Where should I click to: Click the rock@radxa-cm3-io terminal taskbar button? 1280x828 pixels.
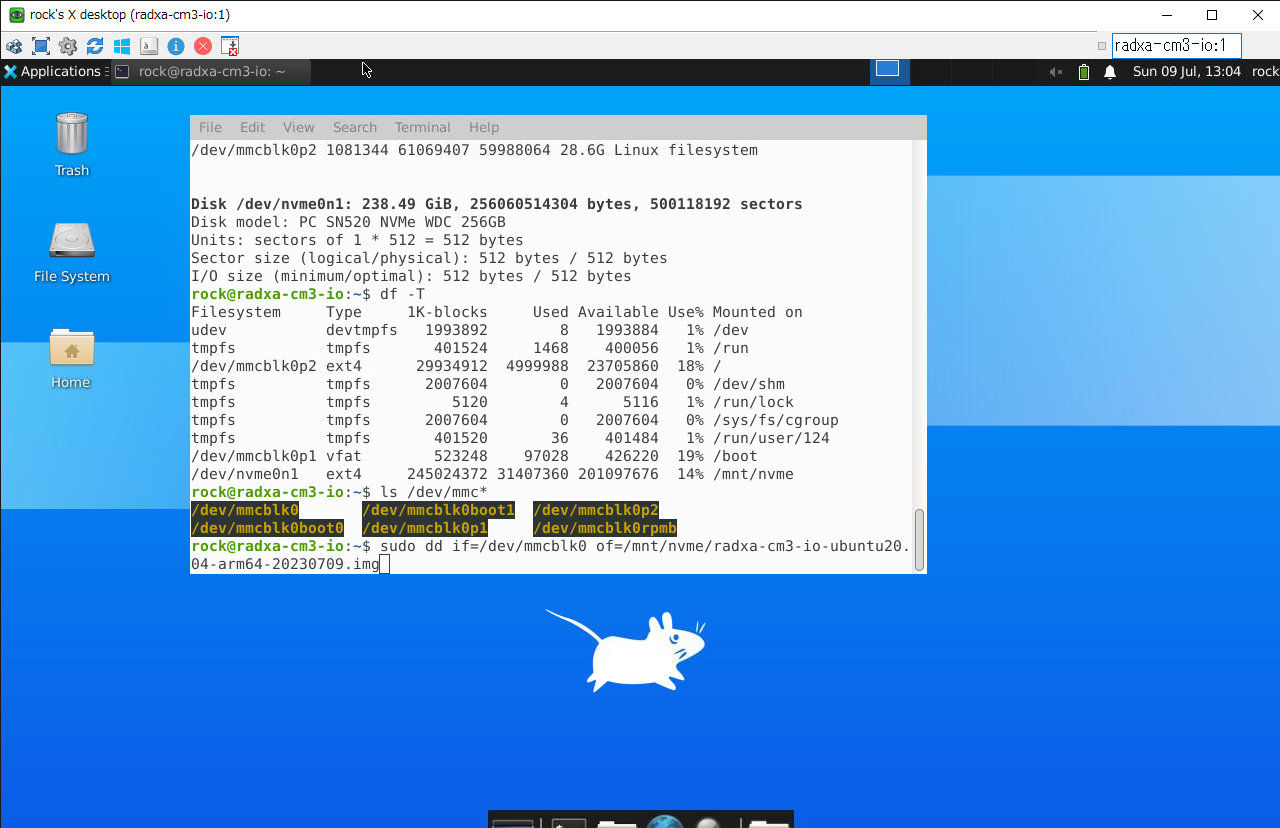click(210, 71)
